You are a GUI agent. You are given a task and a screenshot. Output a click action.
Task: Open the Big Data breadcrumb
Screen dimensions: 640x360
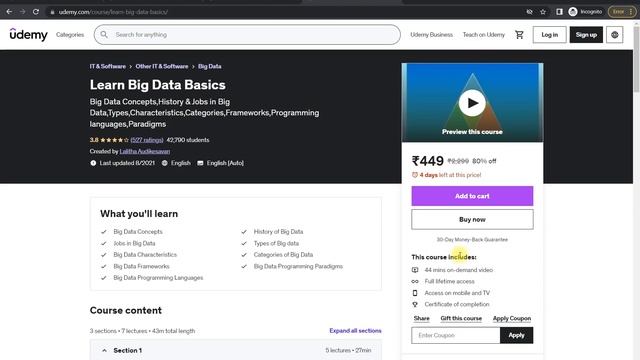tap(210, 66)
